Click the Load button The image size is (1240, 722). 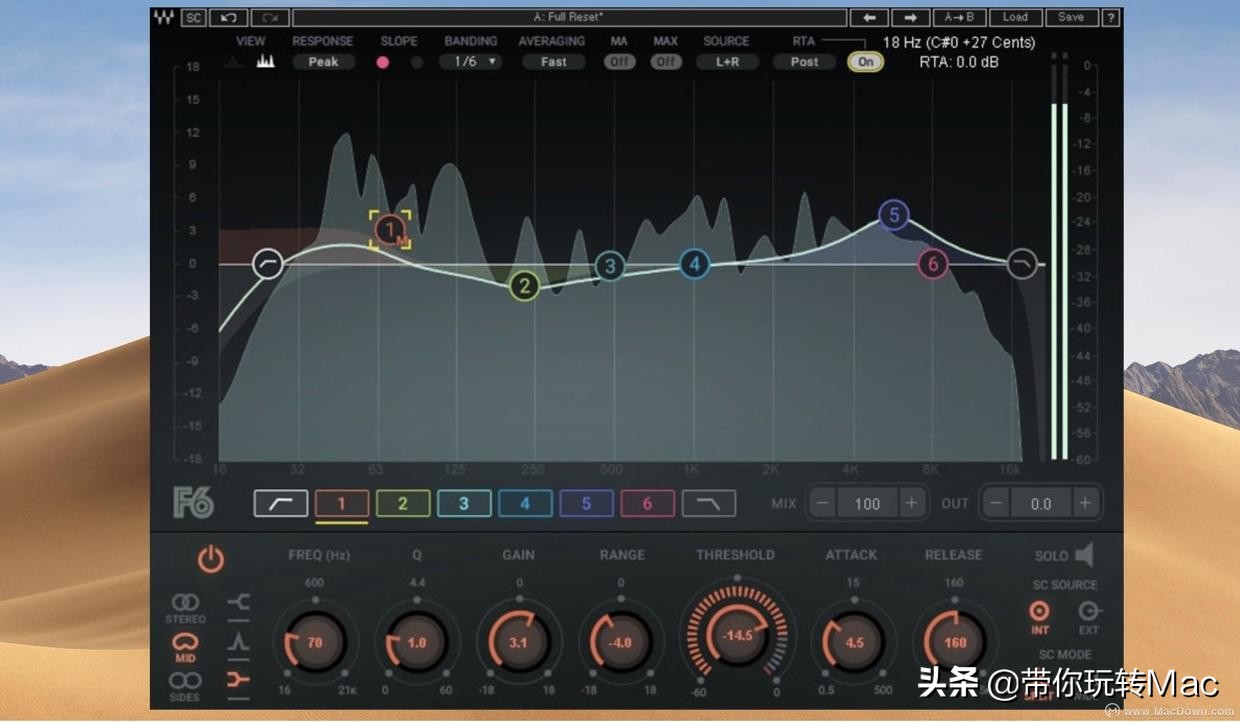click(x=1016, y=17)
